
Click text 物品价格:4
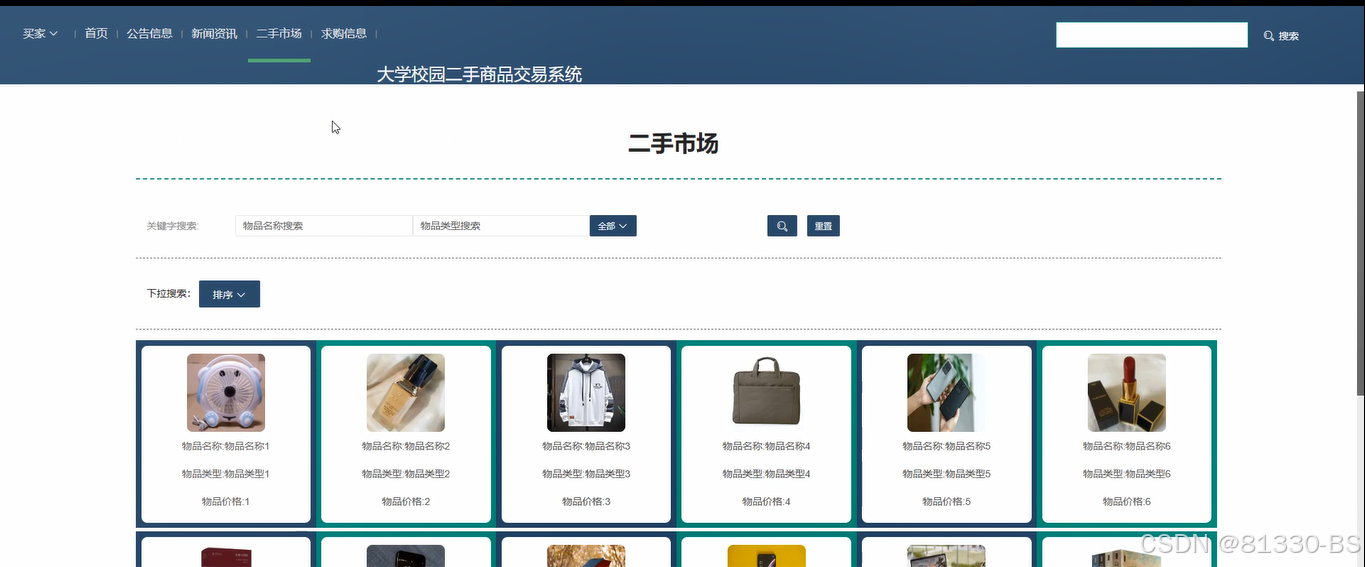click(x=766, y=502)
